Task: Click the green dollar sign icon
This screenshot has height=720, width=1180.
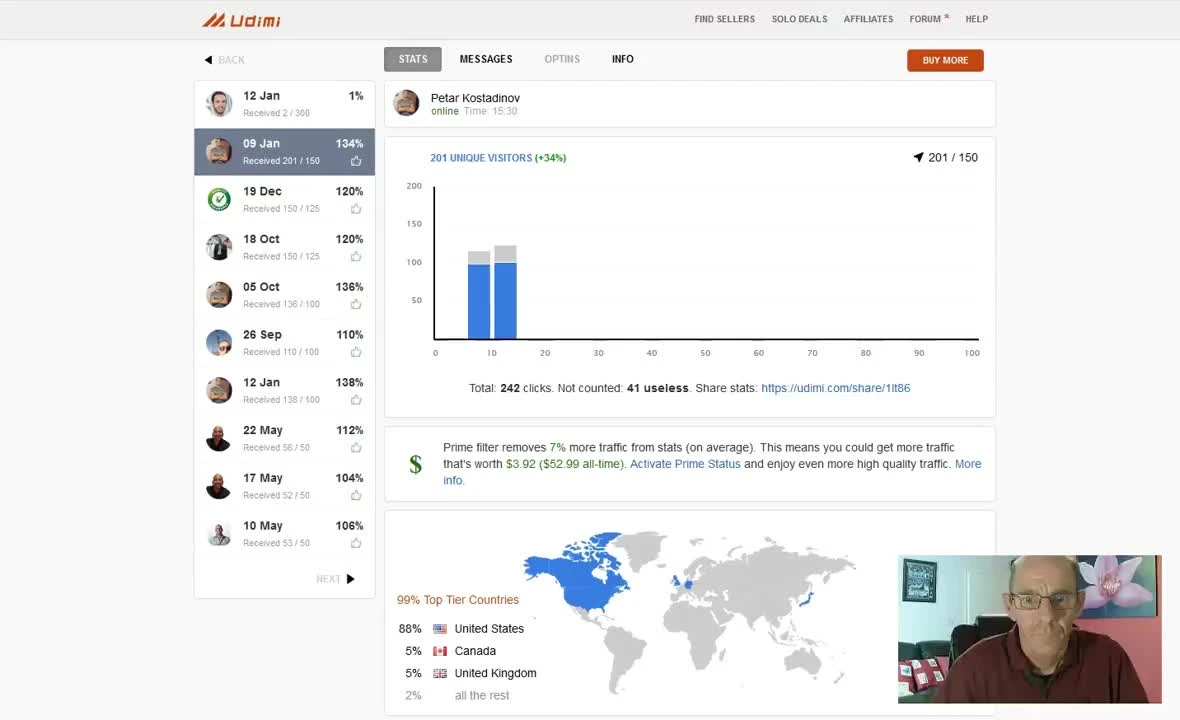Action: [x=415, y=464]
